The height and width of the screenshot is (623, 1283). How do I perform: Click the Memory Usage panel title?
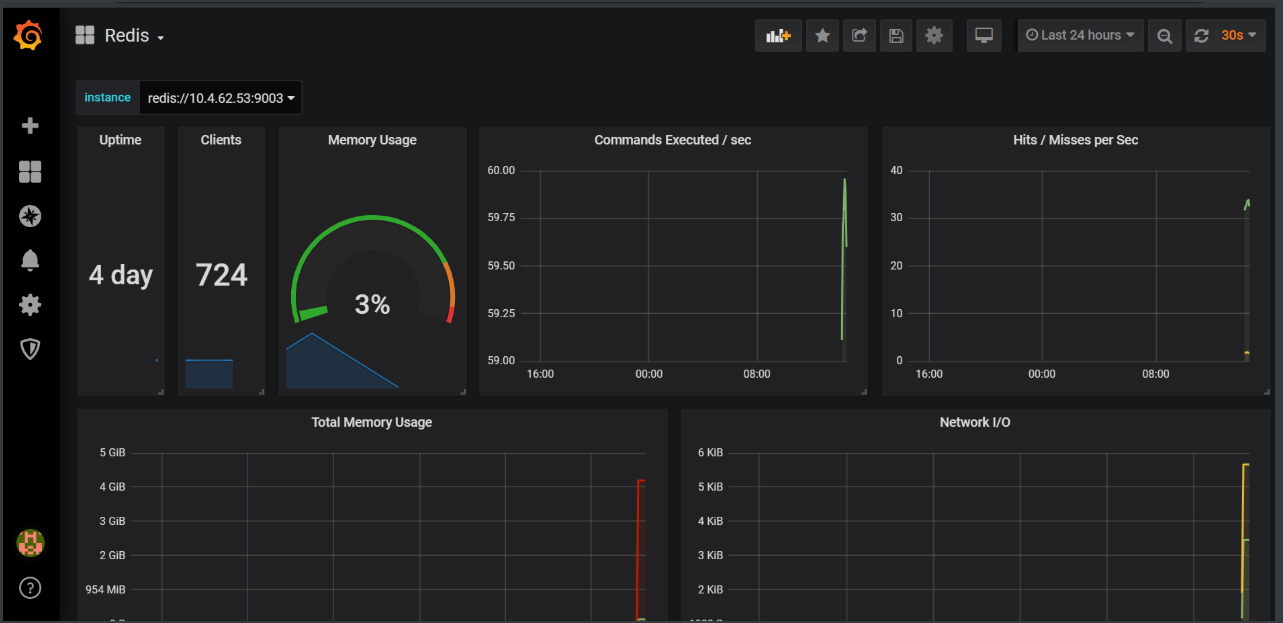tap(372, 140)
